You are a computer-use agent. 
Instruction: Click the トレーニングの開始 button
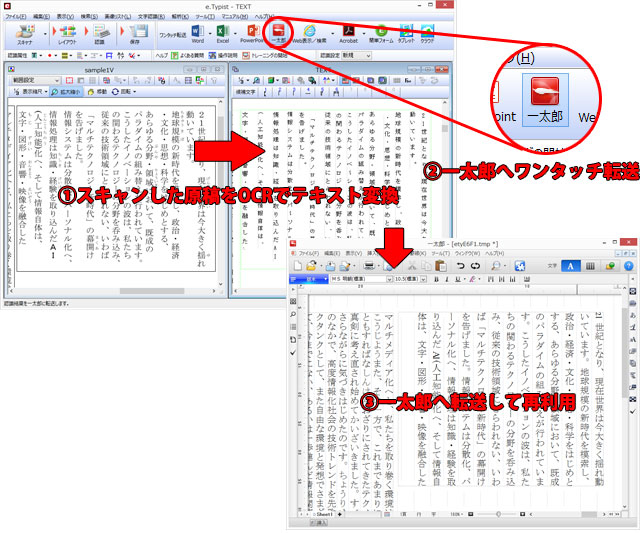point(265,55)
